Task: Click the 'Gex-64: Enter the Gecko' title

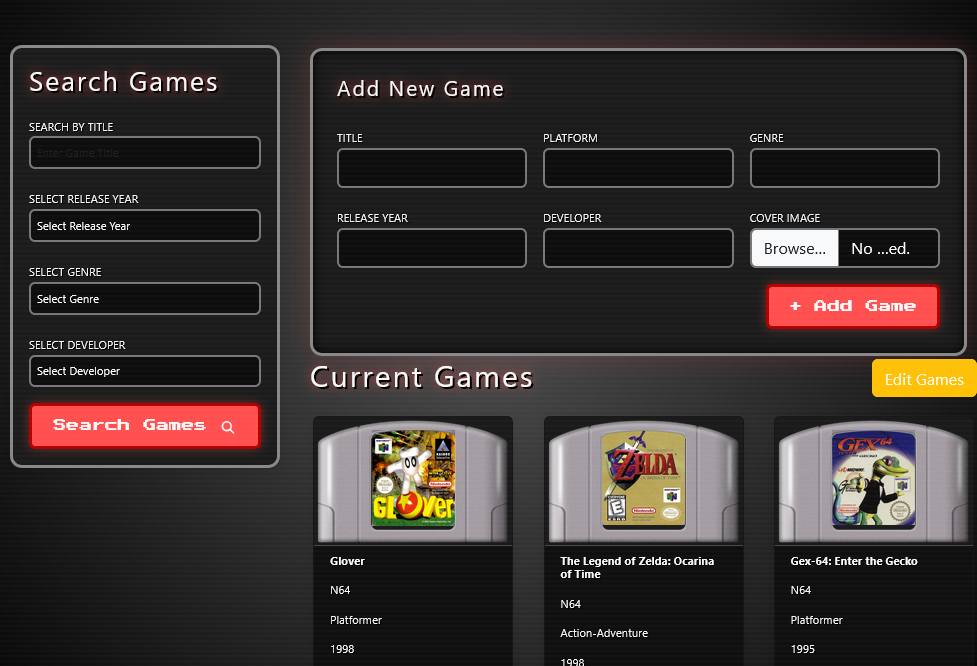Action: (854, 561)
